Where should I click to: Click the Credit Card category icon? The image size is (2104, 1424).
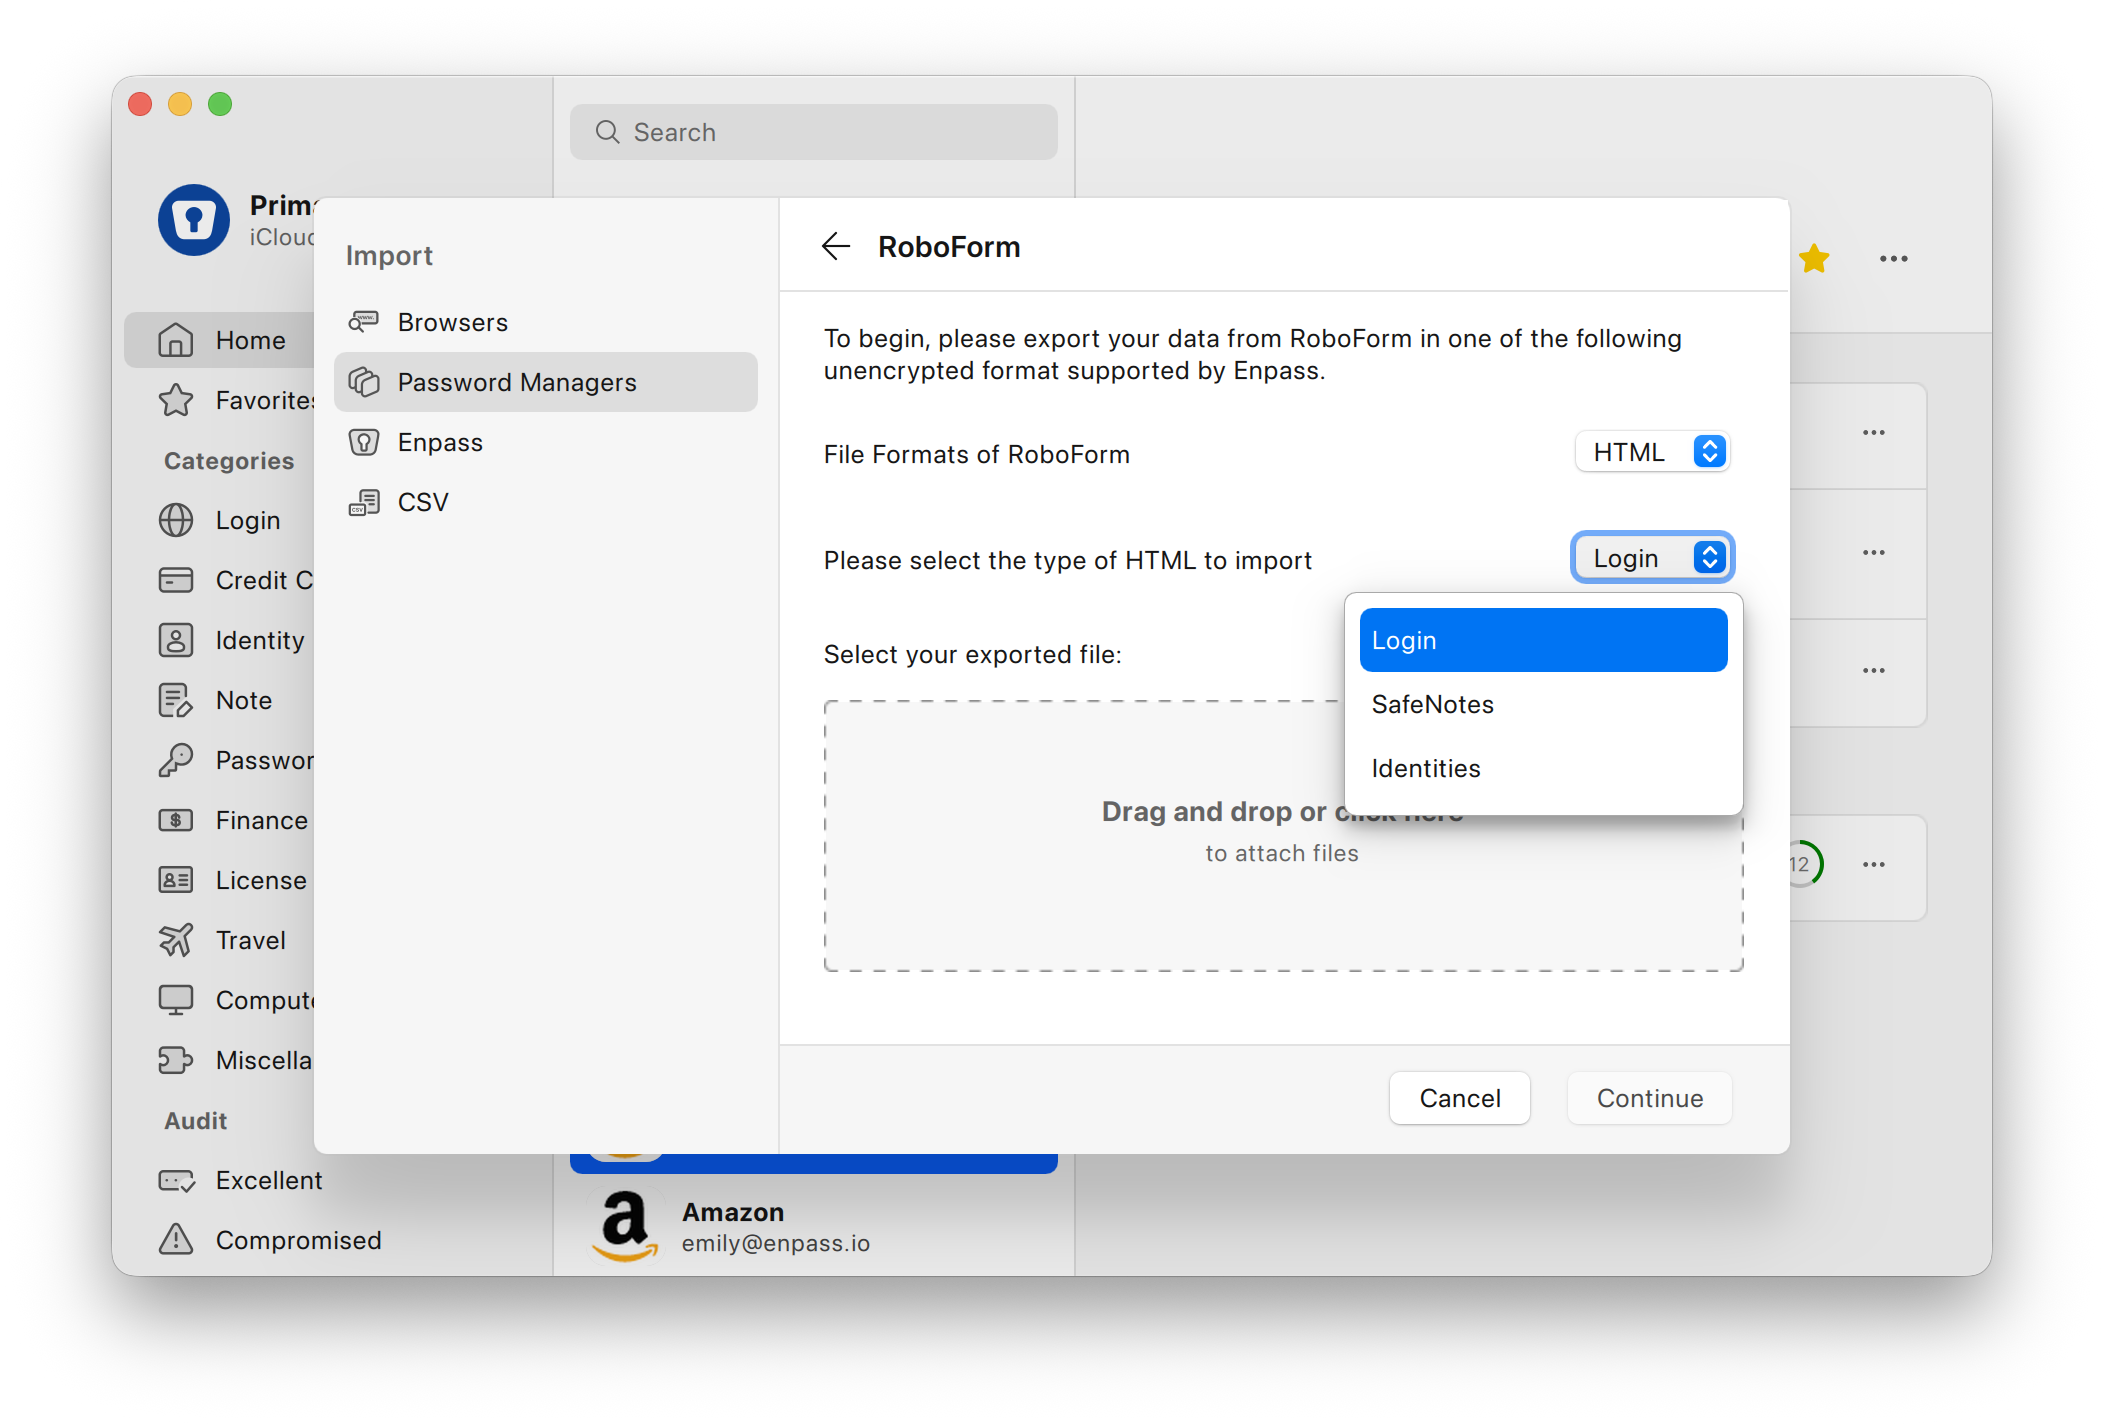tap(176, 580)
